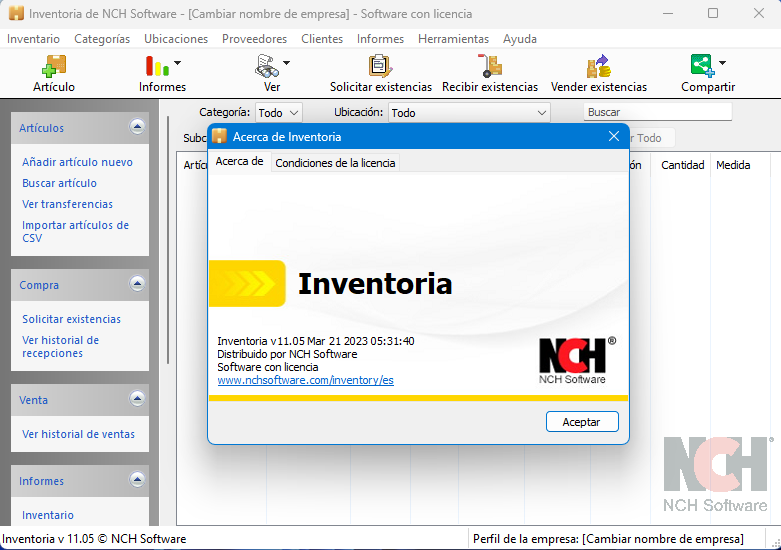Open the Clientes menu
Image resolution: width=781 pixels, height=550 pixels.
322,39
